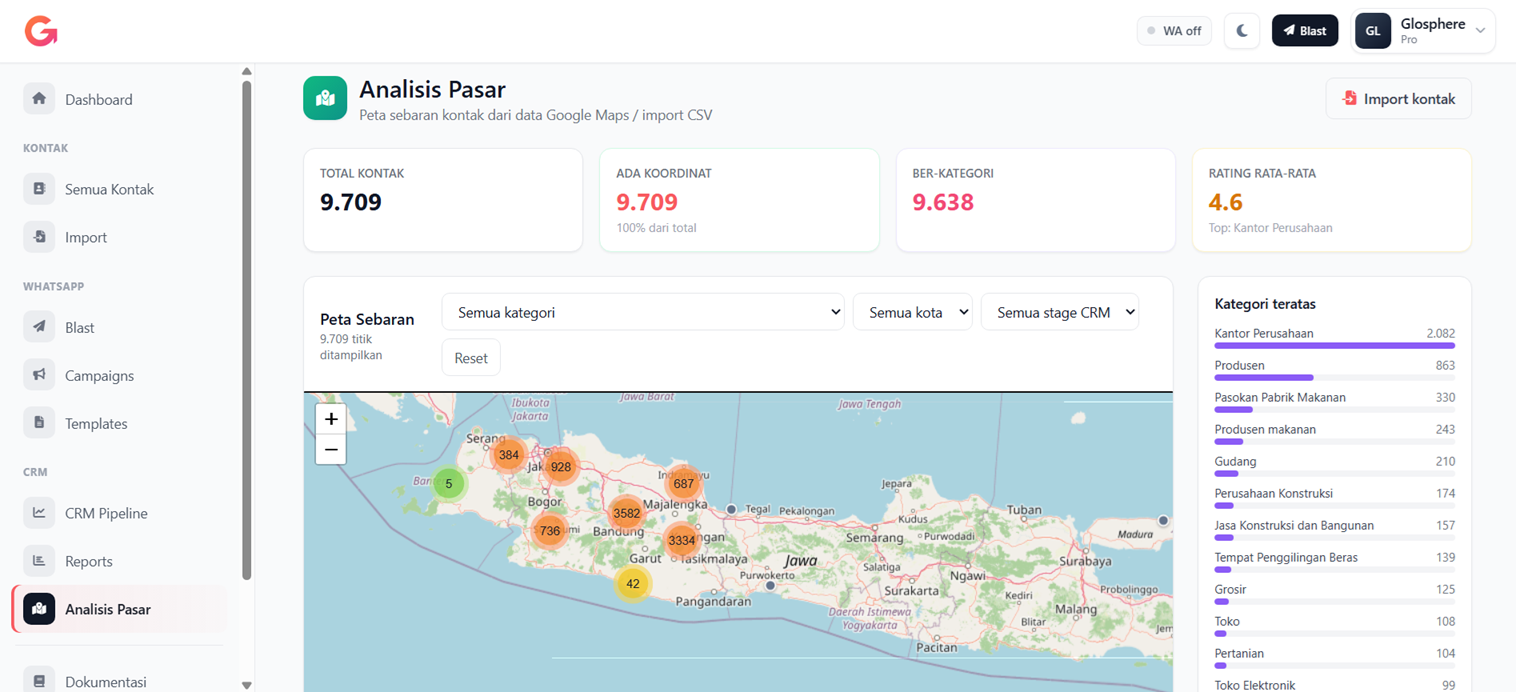Screen dimensions: 1516x692
Task: Click the Grosir category row
Action: point(1335,594)
